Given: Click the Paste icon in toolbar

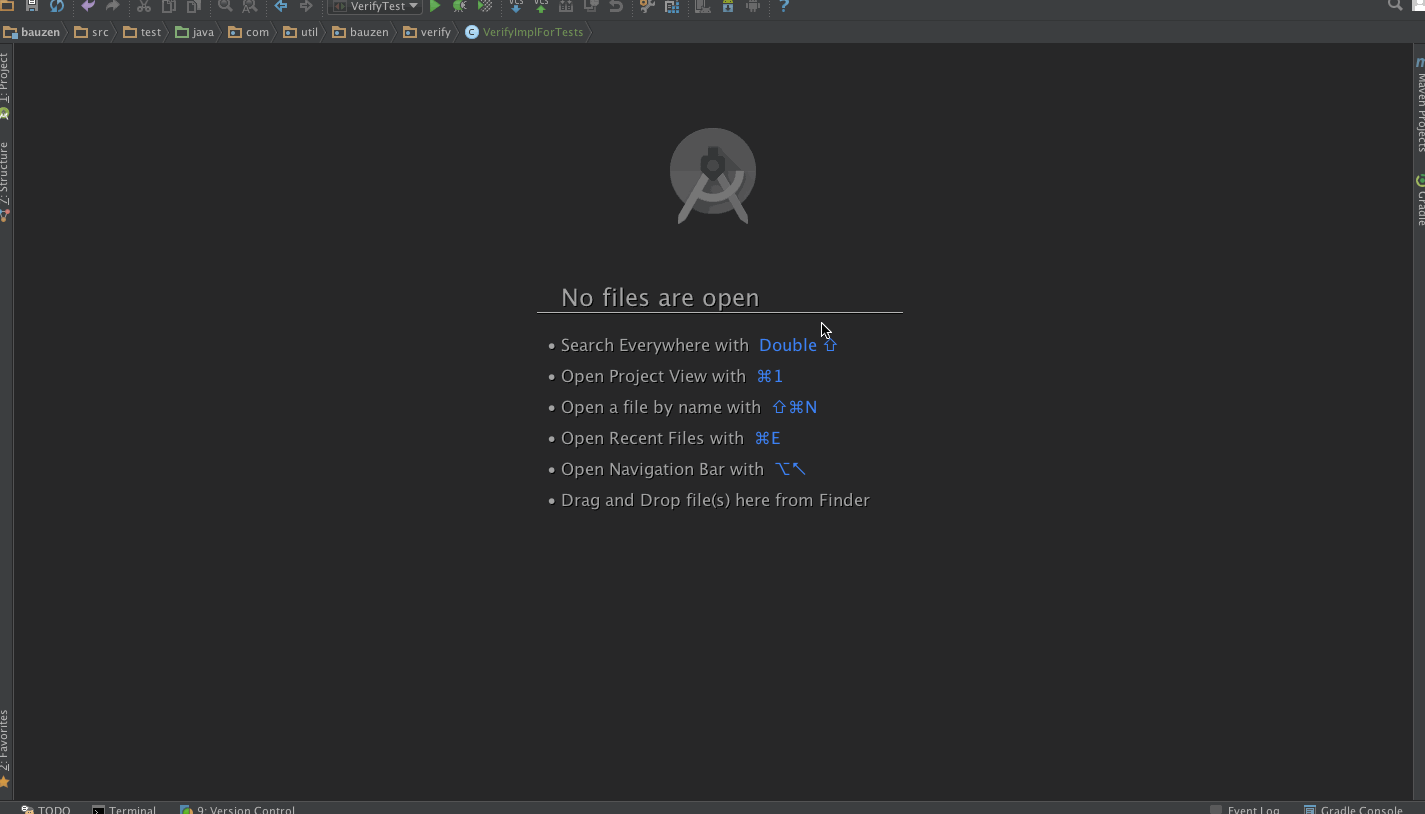Looking at the screenshot, I should tap(194, 6).
